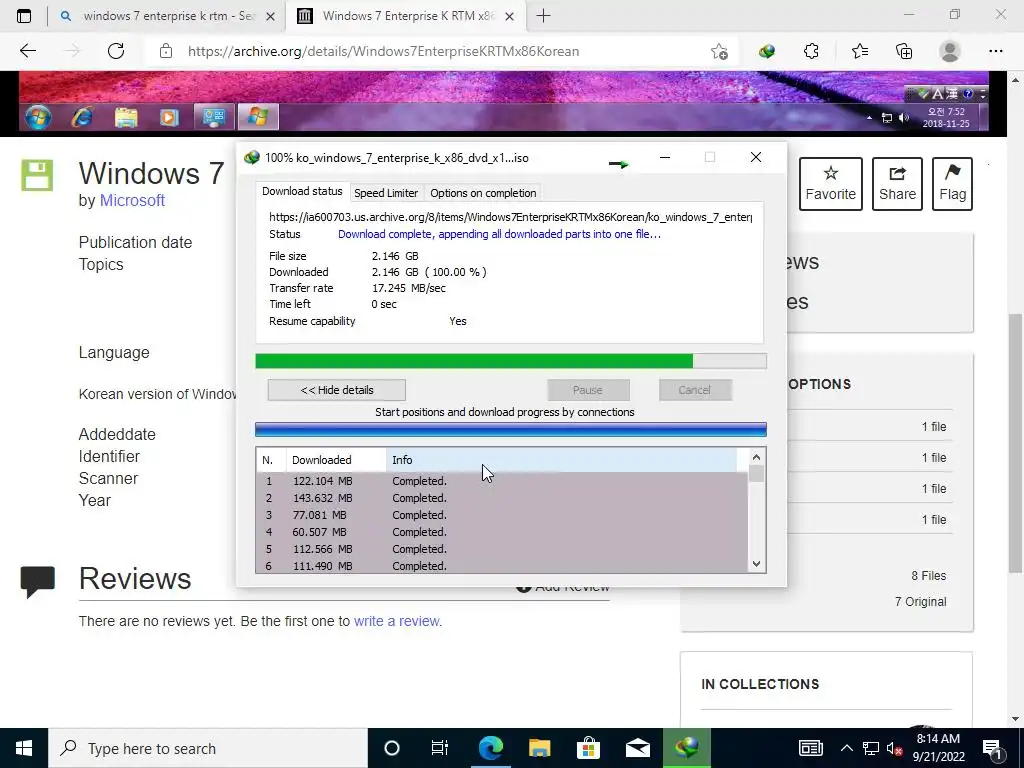Open Edge Settings and more menu
This screenshot has height=768, width=1024.
coord(995,51)
